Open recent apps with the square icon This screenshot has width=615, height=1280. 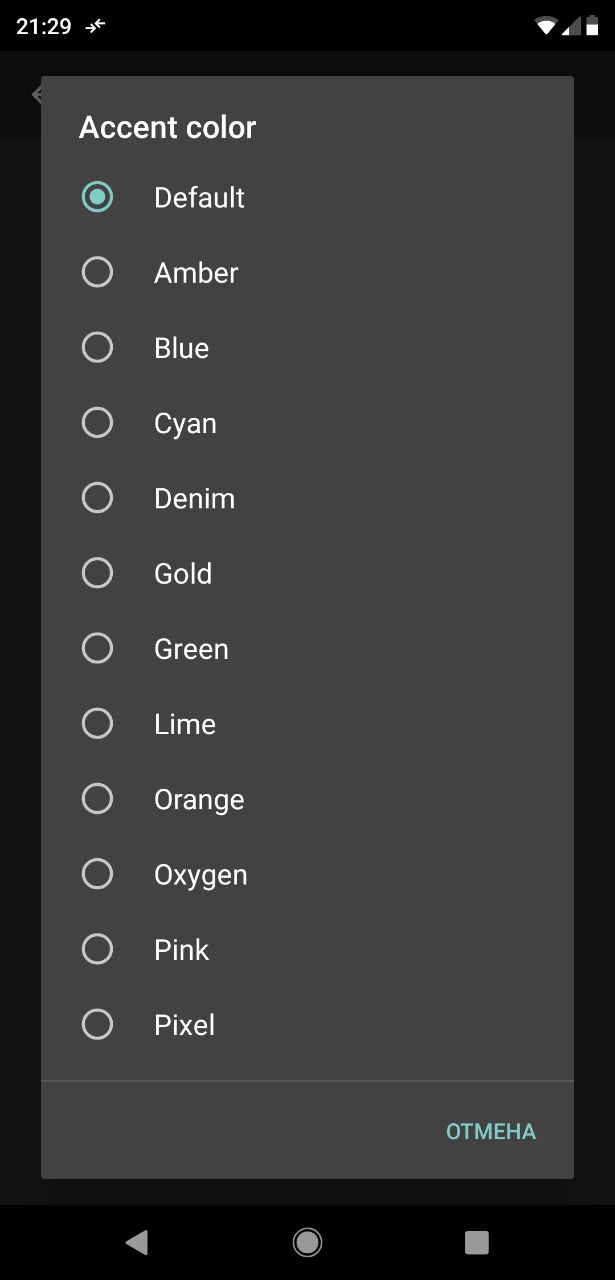coord(477,1242)
